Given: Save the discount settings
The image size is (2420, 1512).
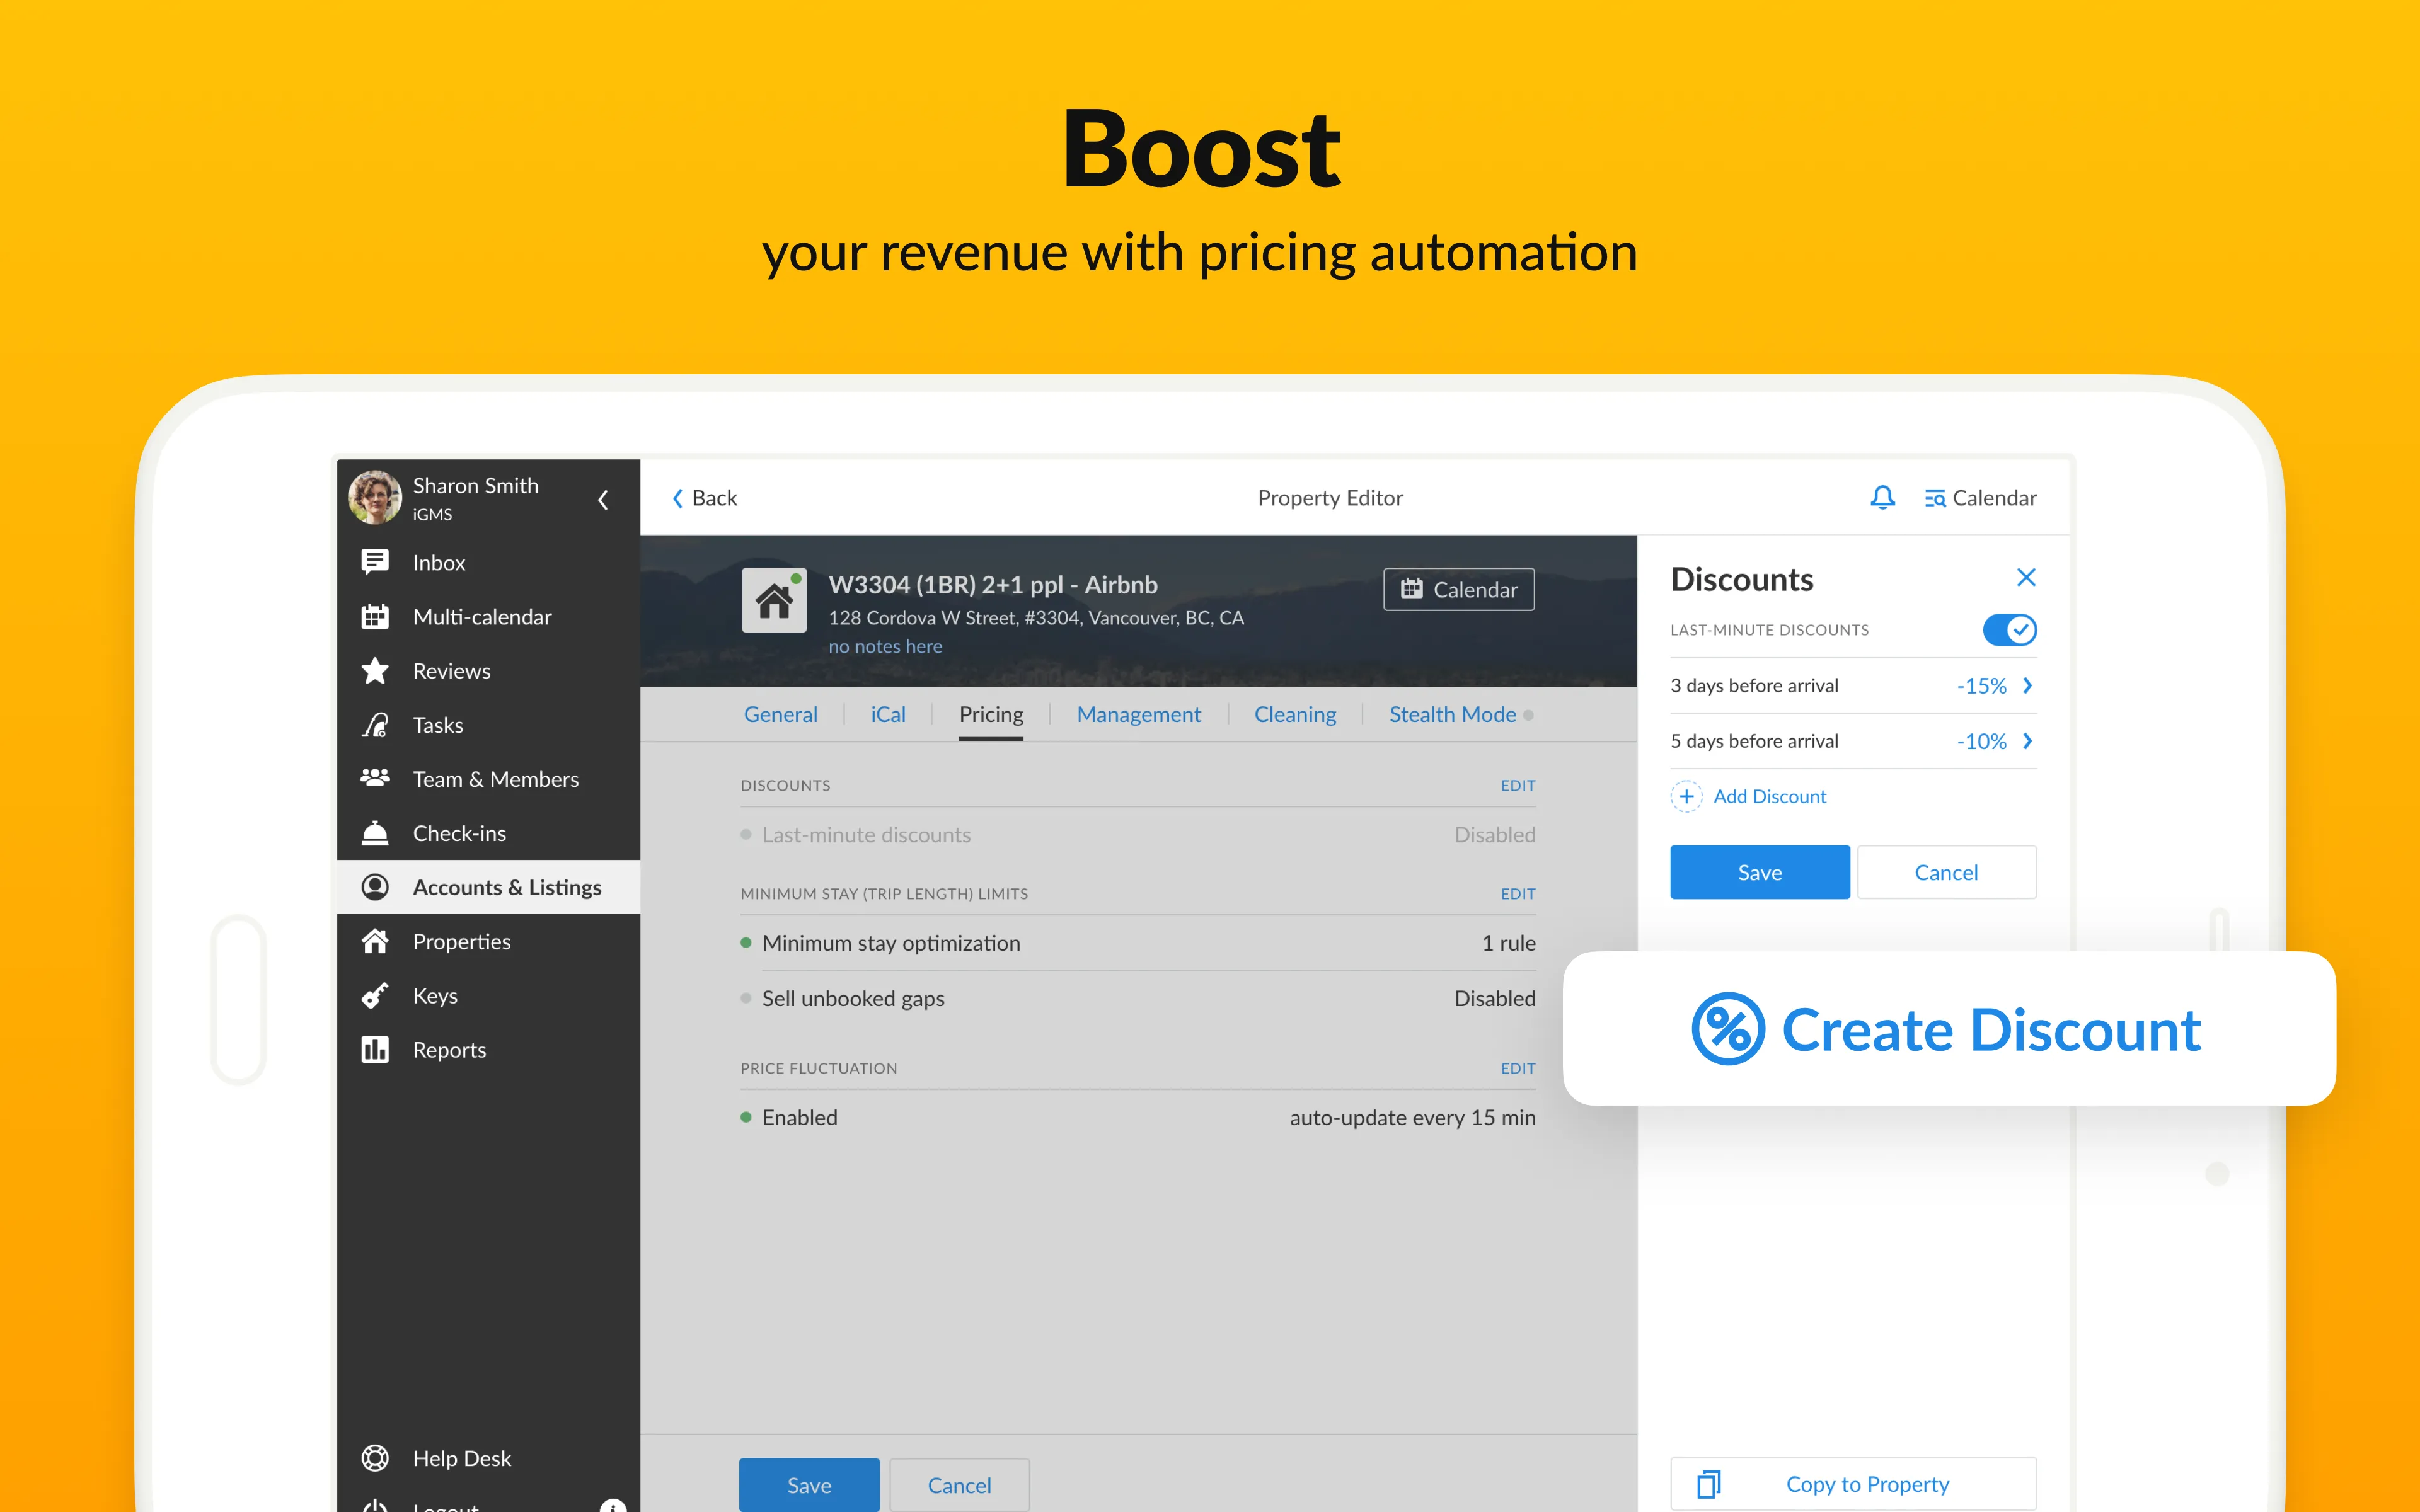Looking at the screenshot, I should tap(1758, 871).
